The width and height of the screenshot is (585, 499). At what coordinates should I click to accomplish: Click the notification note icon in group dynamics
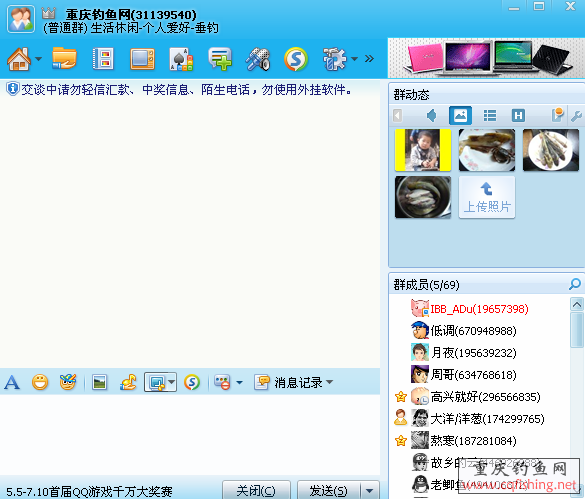pos(557,115)
